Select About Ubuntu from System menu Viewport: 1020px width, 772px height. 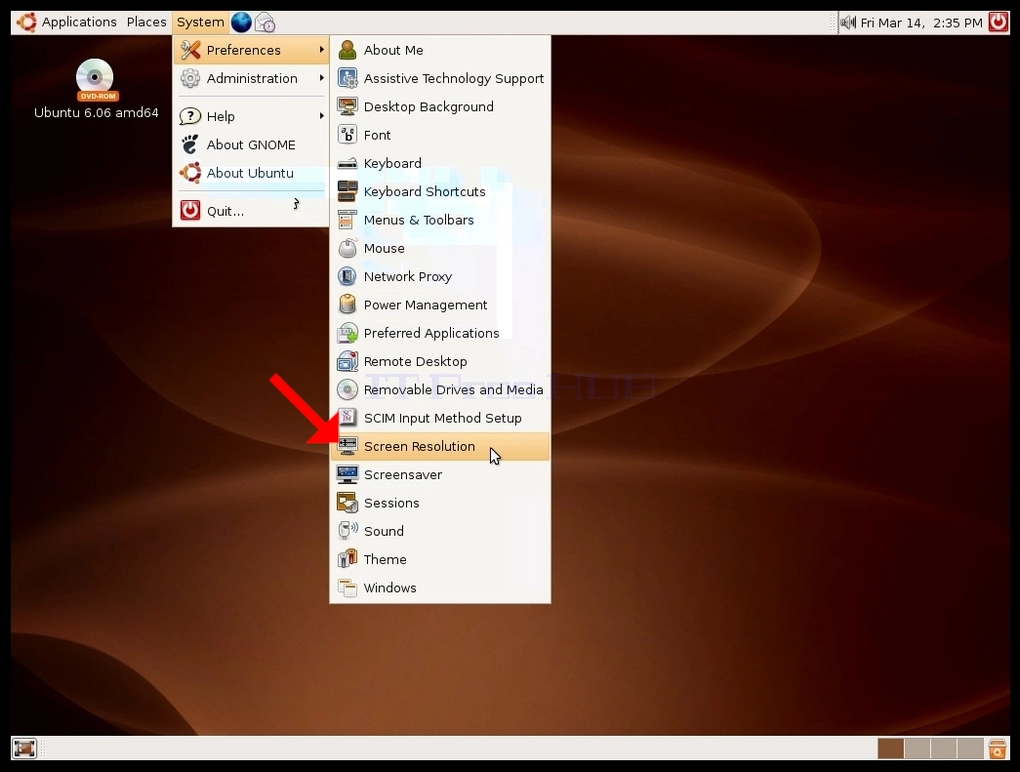tap(251, 173)
